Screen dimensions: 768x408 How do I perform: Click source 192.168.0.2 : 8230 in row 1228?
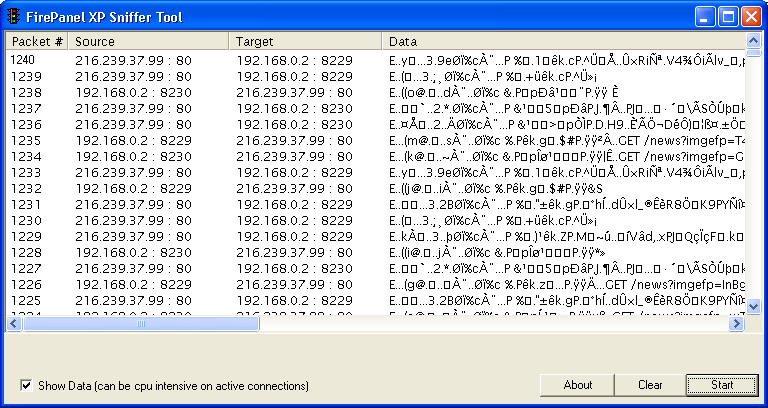(133, 253)
